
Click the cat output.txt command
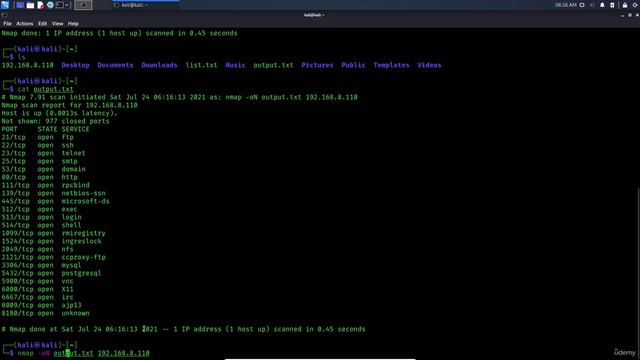pyautogui.click(x=45, y=89)
